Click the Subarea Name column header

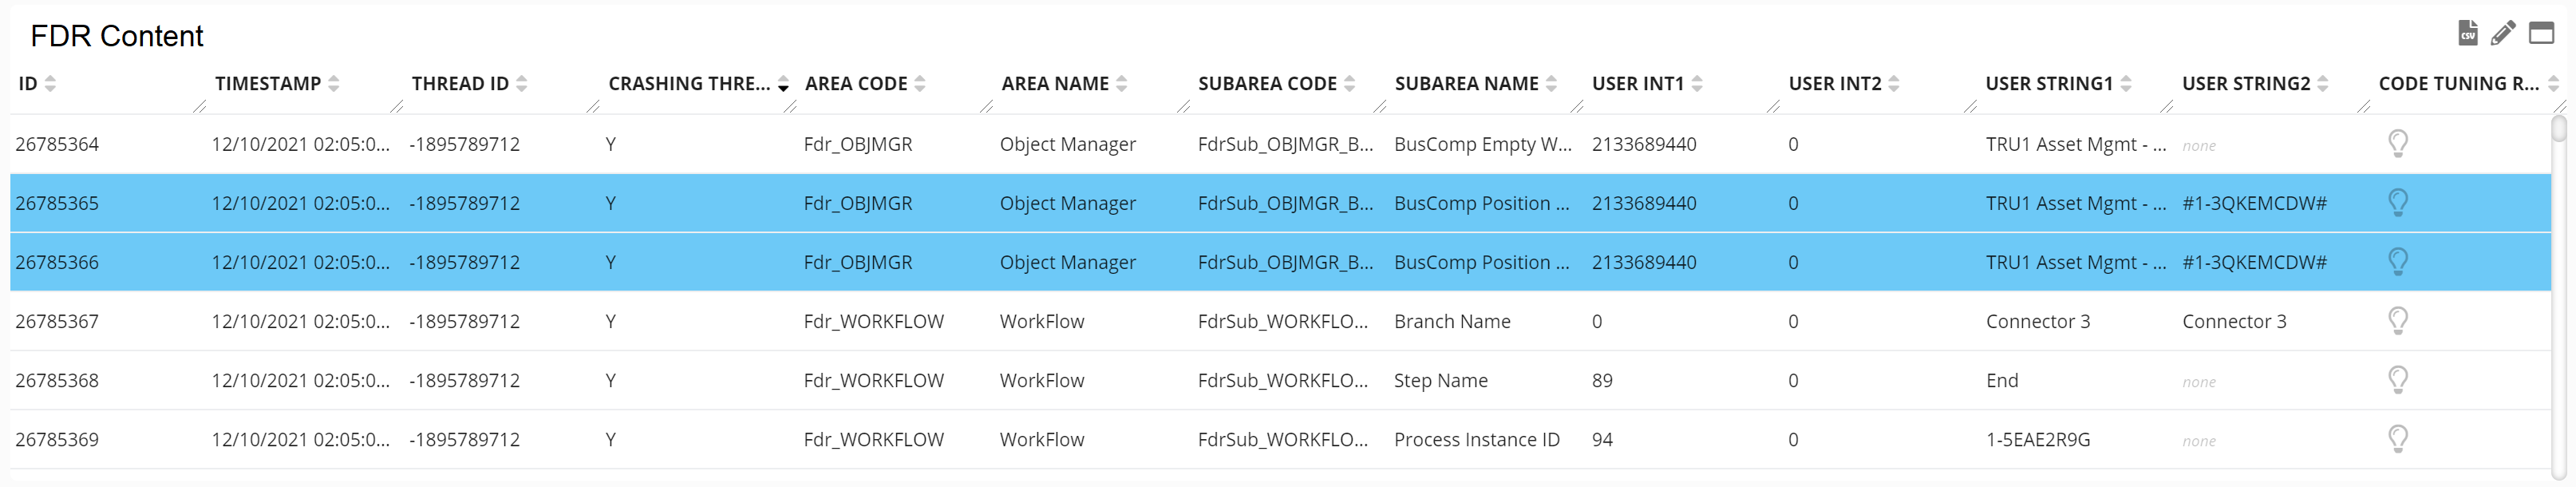1466,84
